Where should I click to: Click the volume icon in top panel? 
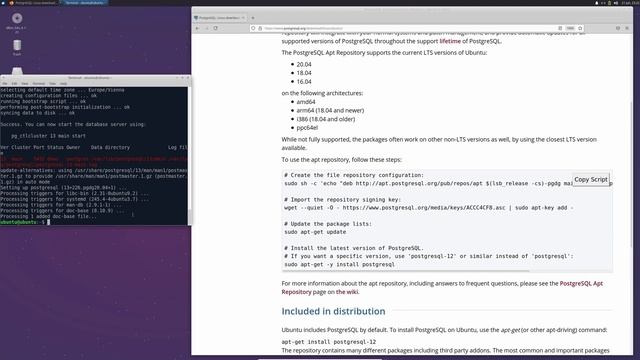pos(616,3)
